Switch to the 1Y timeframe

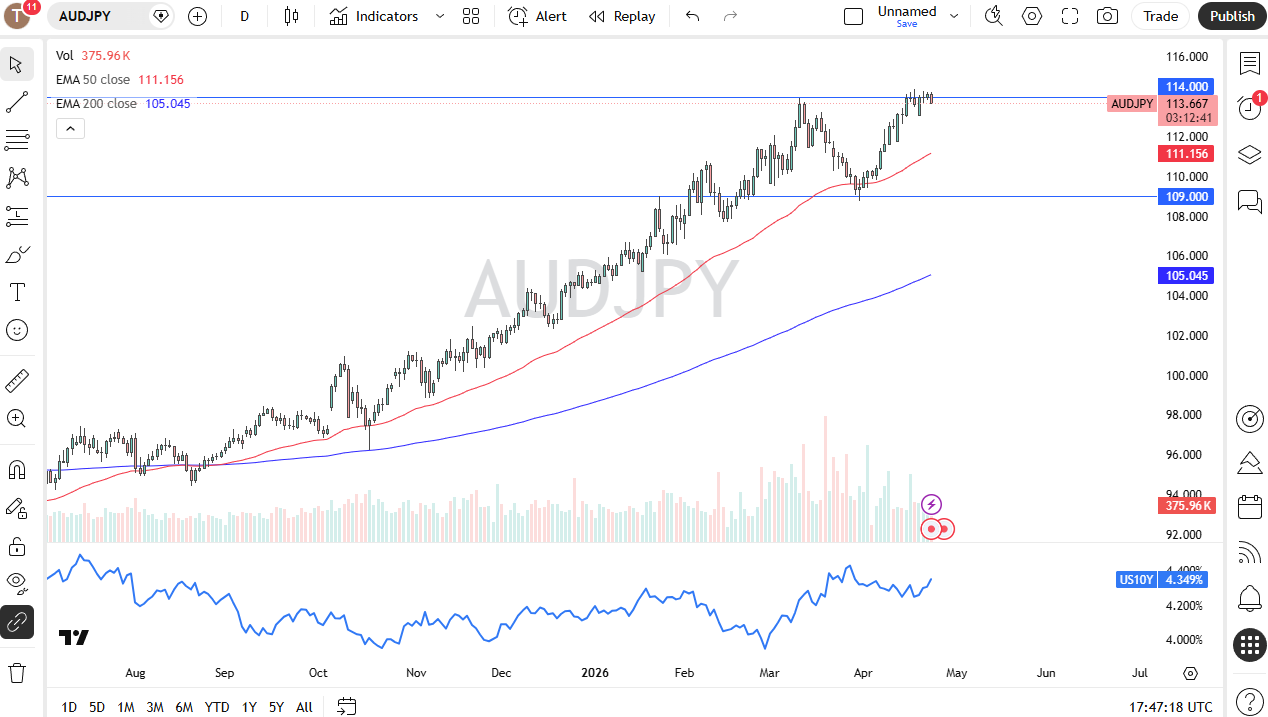coord(249,707)
